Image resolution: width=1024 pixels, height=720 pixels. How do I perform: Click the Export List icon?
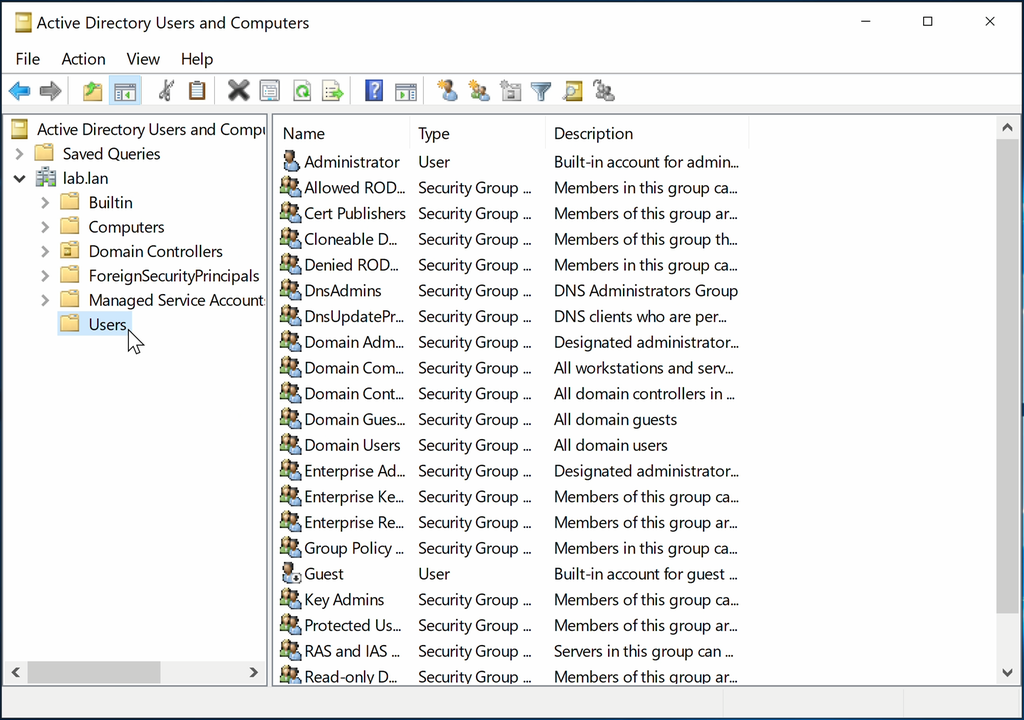332,91
